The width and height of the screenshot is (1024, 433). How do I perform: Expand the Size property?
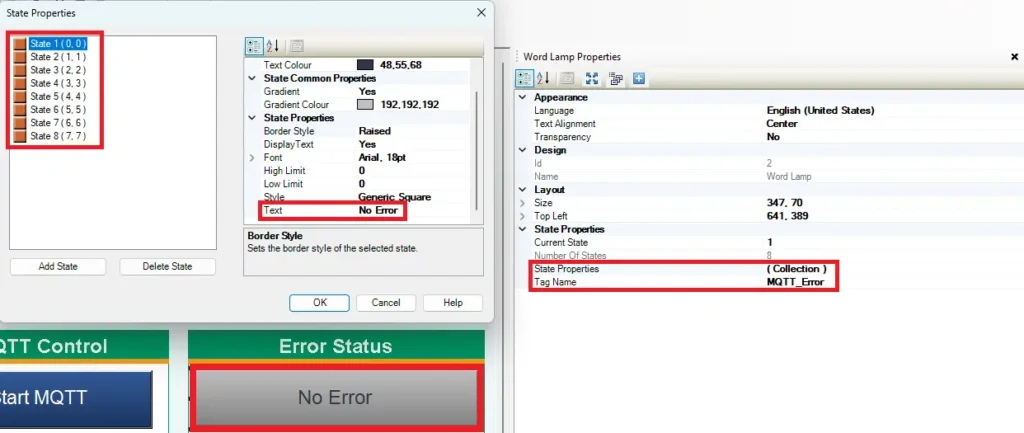[522, 203]
